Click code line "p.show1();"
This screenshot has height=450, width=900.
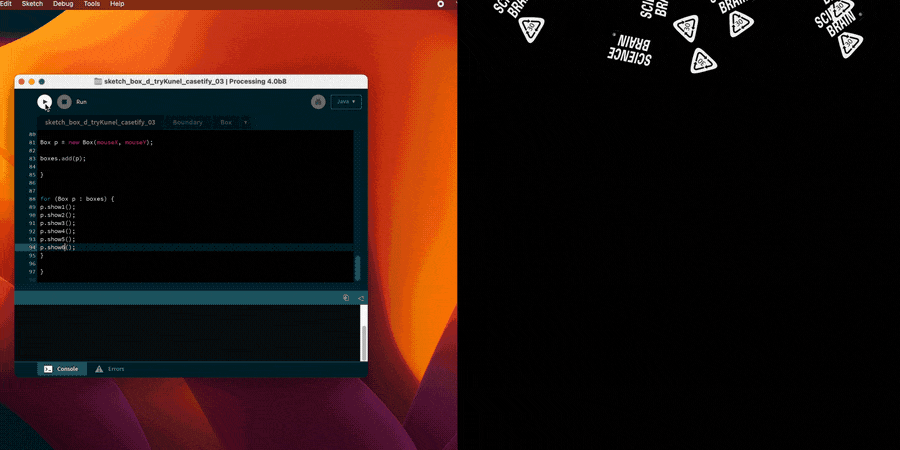click(57, 207)
